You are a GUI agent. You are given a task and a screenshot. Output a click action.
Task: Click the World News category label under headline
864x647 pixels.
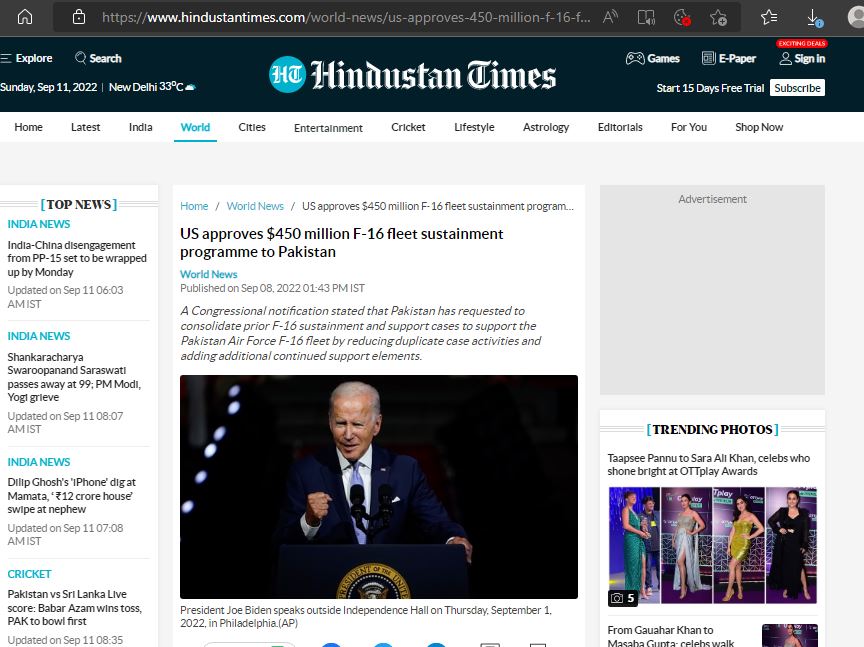pyautogui.click(x=208, y=274)
